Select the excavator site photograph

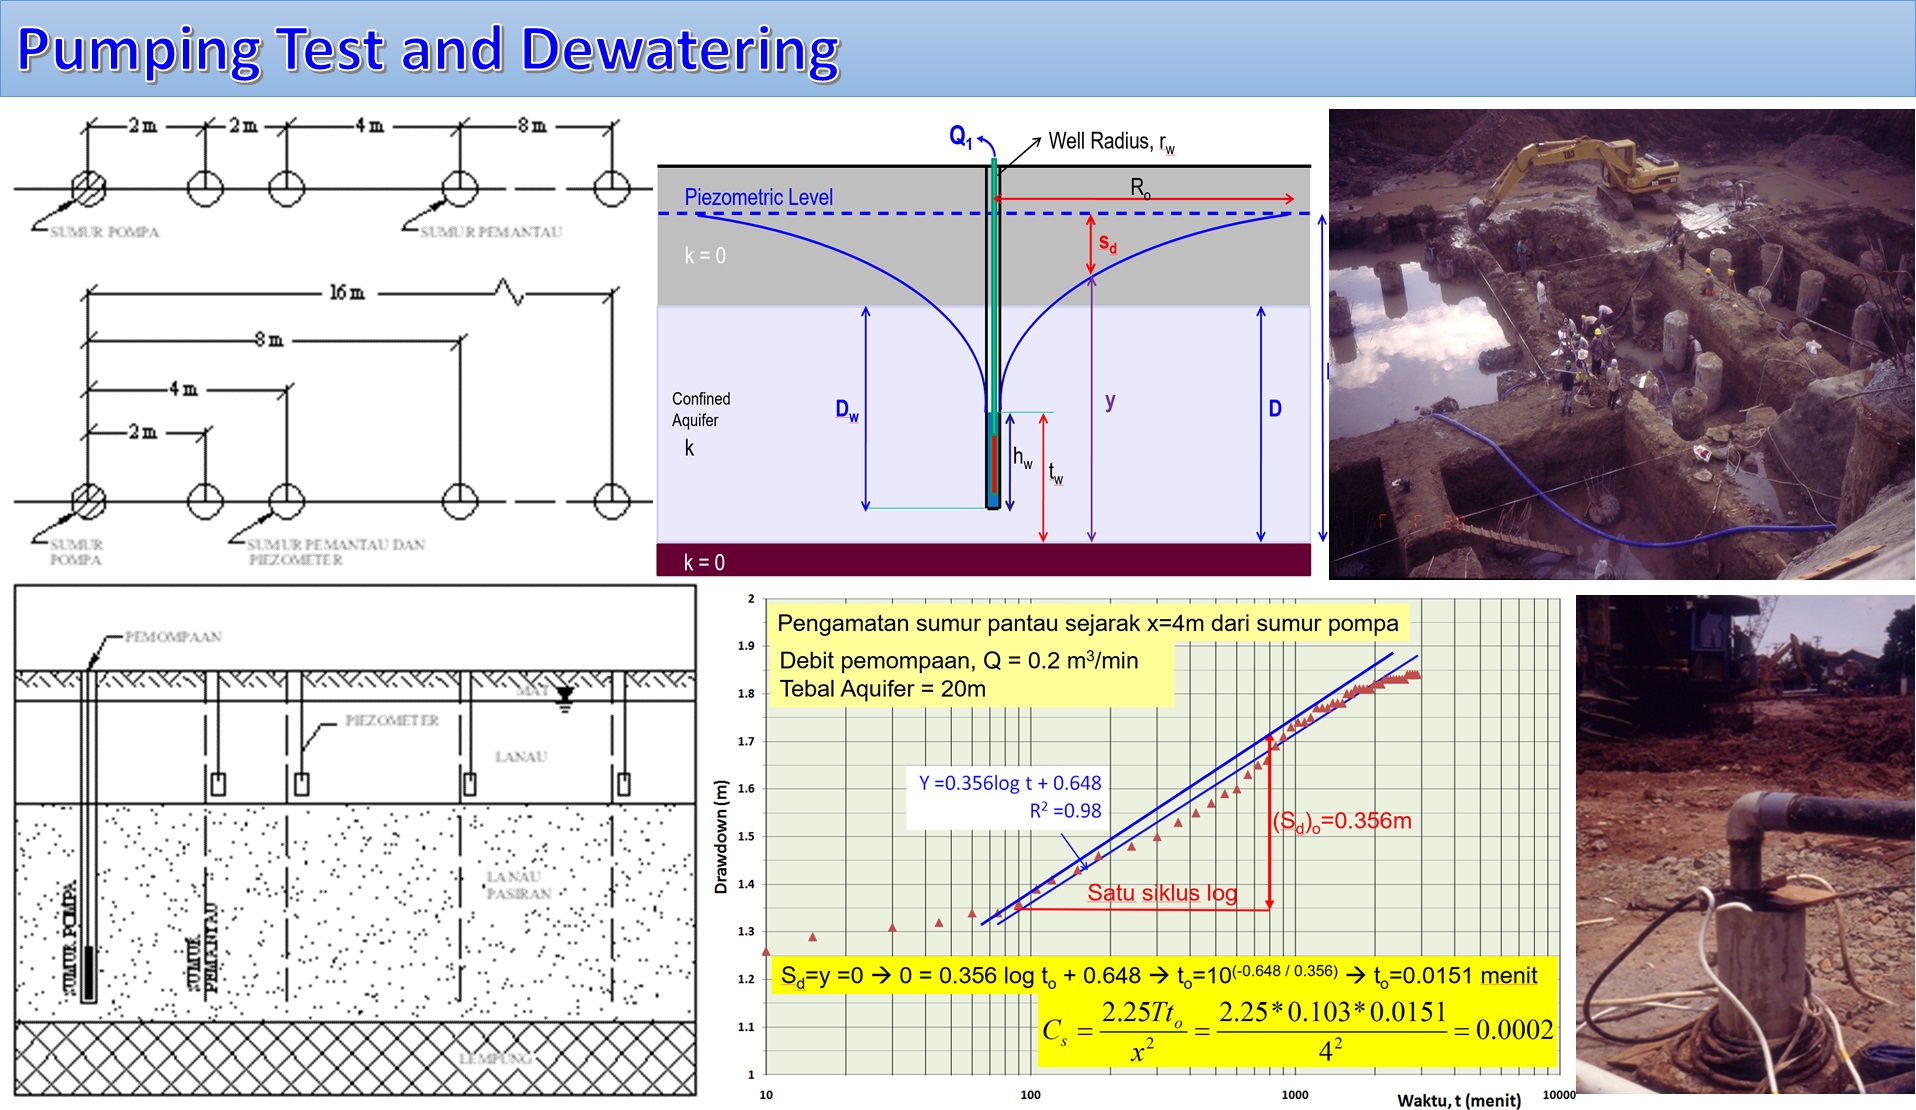1621,343
